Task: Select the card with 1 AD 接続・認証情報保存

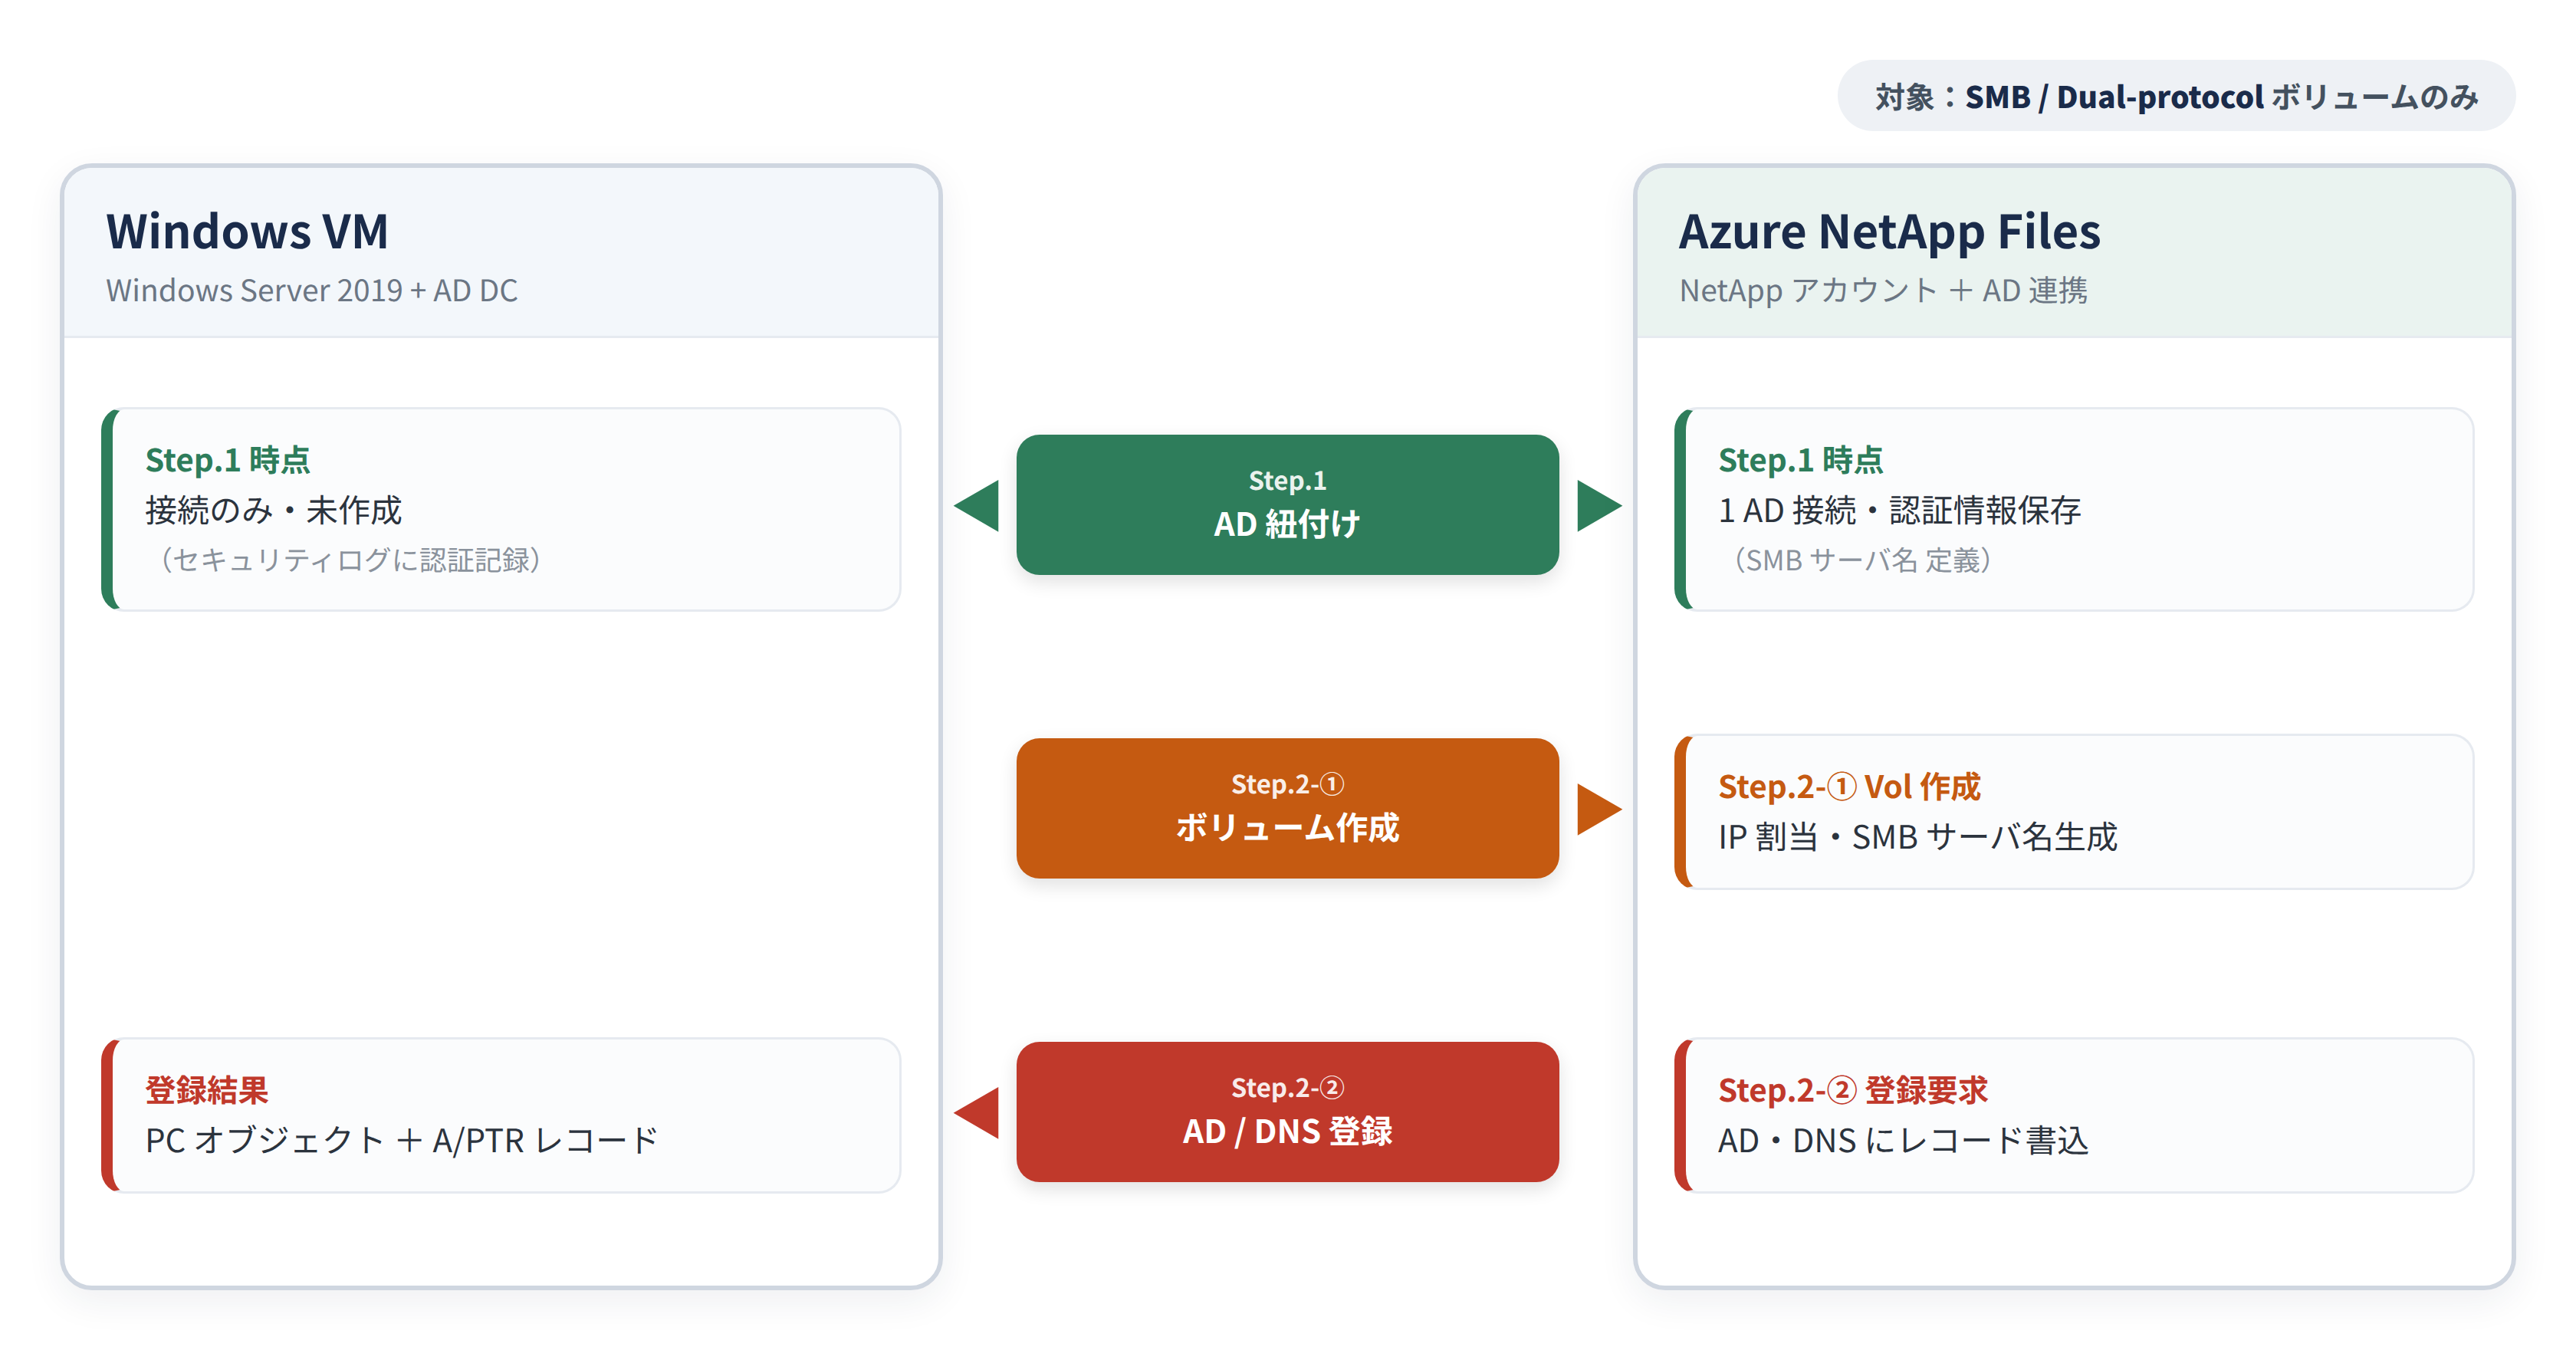Action: [x=2074, y=509]
